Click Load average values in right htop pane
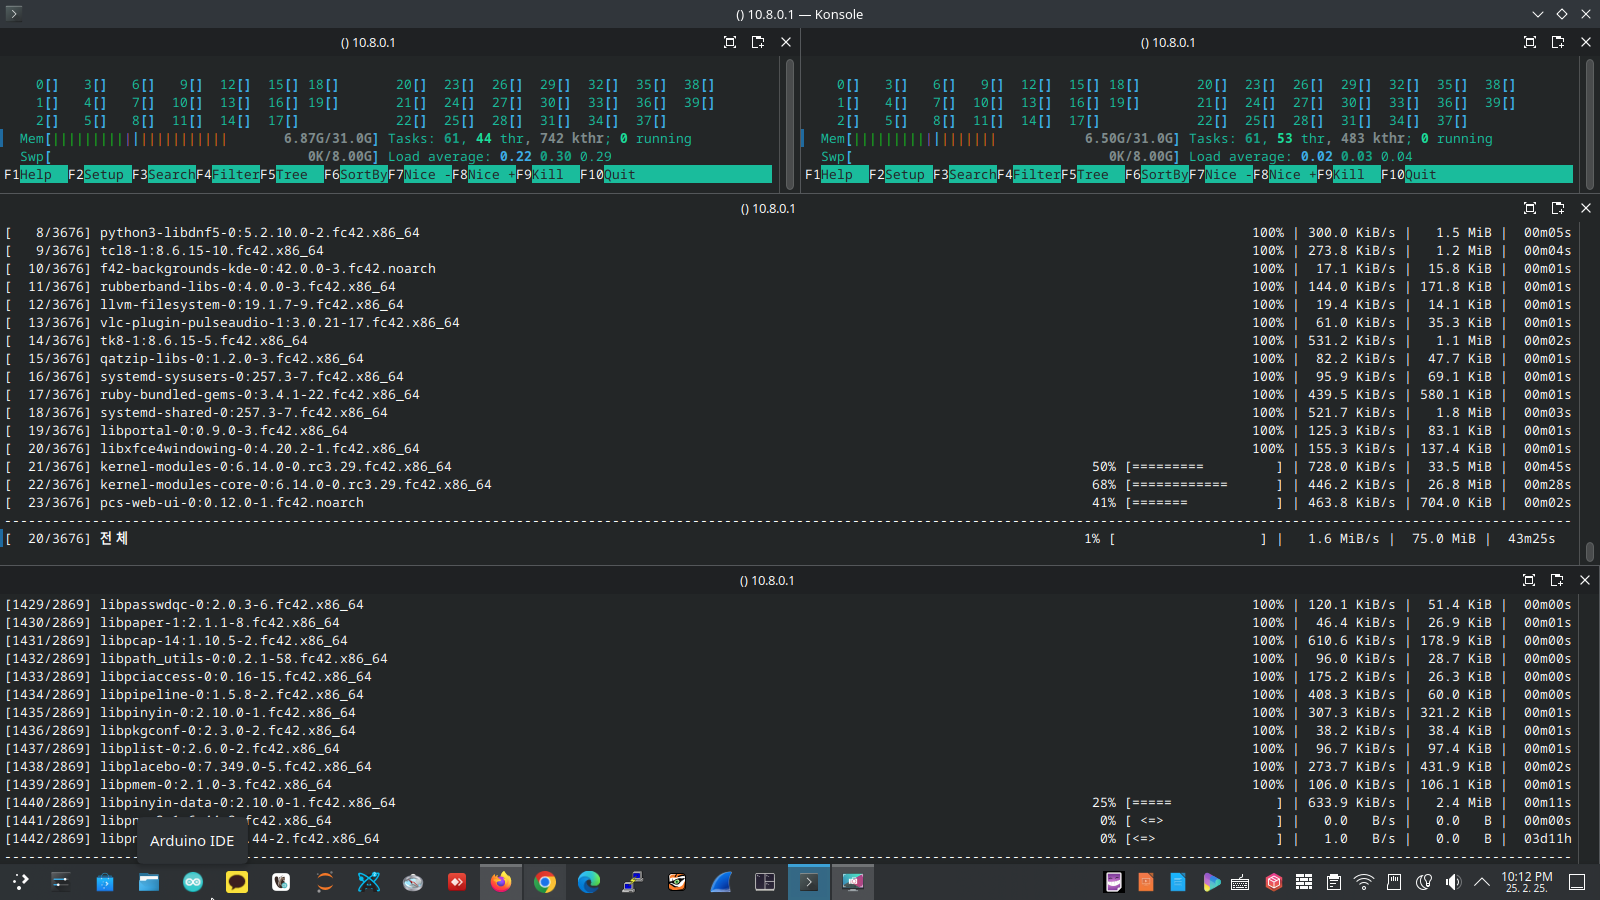This screenshot has width=1600, height=900. (1357, 157)
